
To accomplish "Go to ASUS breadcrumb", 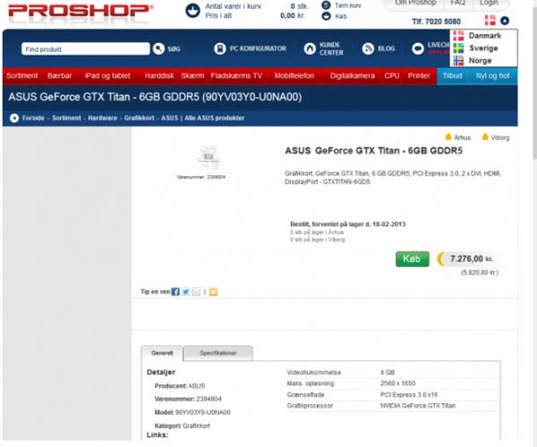I will click(170, 118).
